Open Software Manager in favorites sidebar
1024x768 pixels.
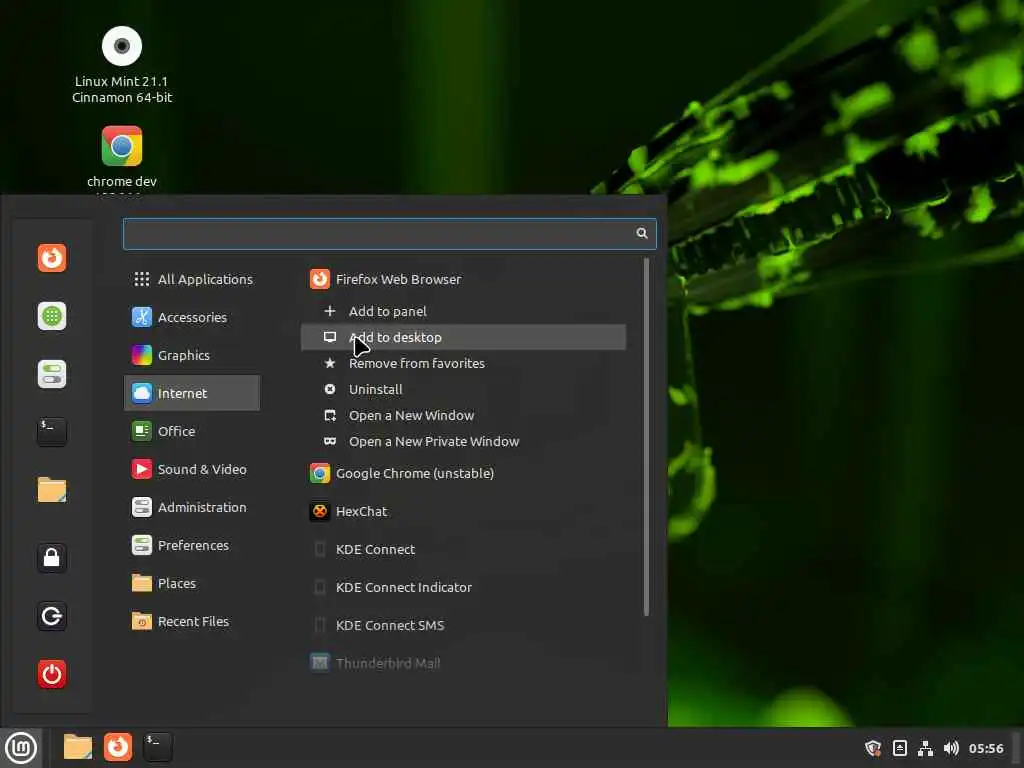coord(52,316)
